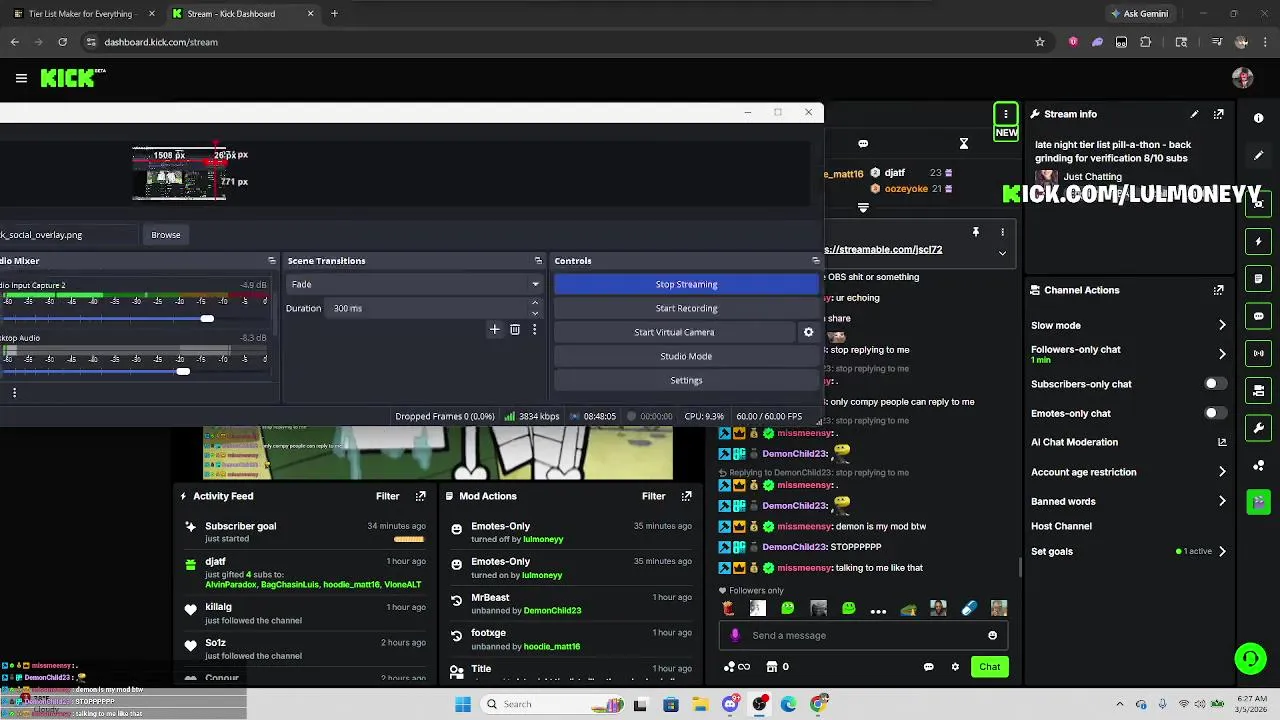This screenshot has height=720, width=1280.
Task: Edit Stream info with the pencil icon
Action: pos(1194,114)
